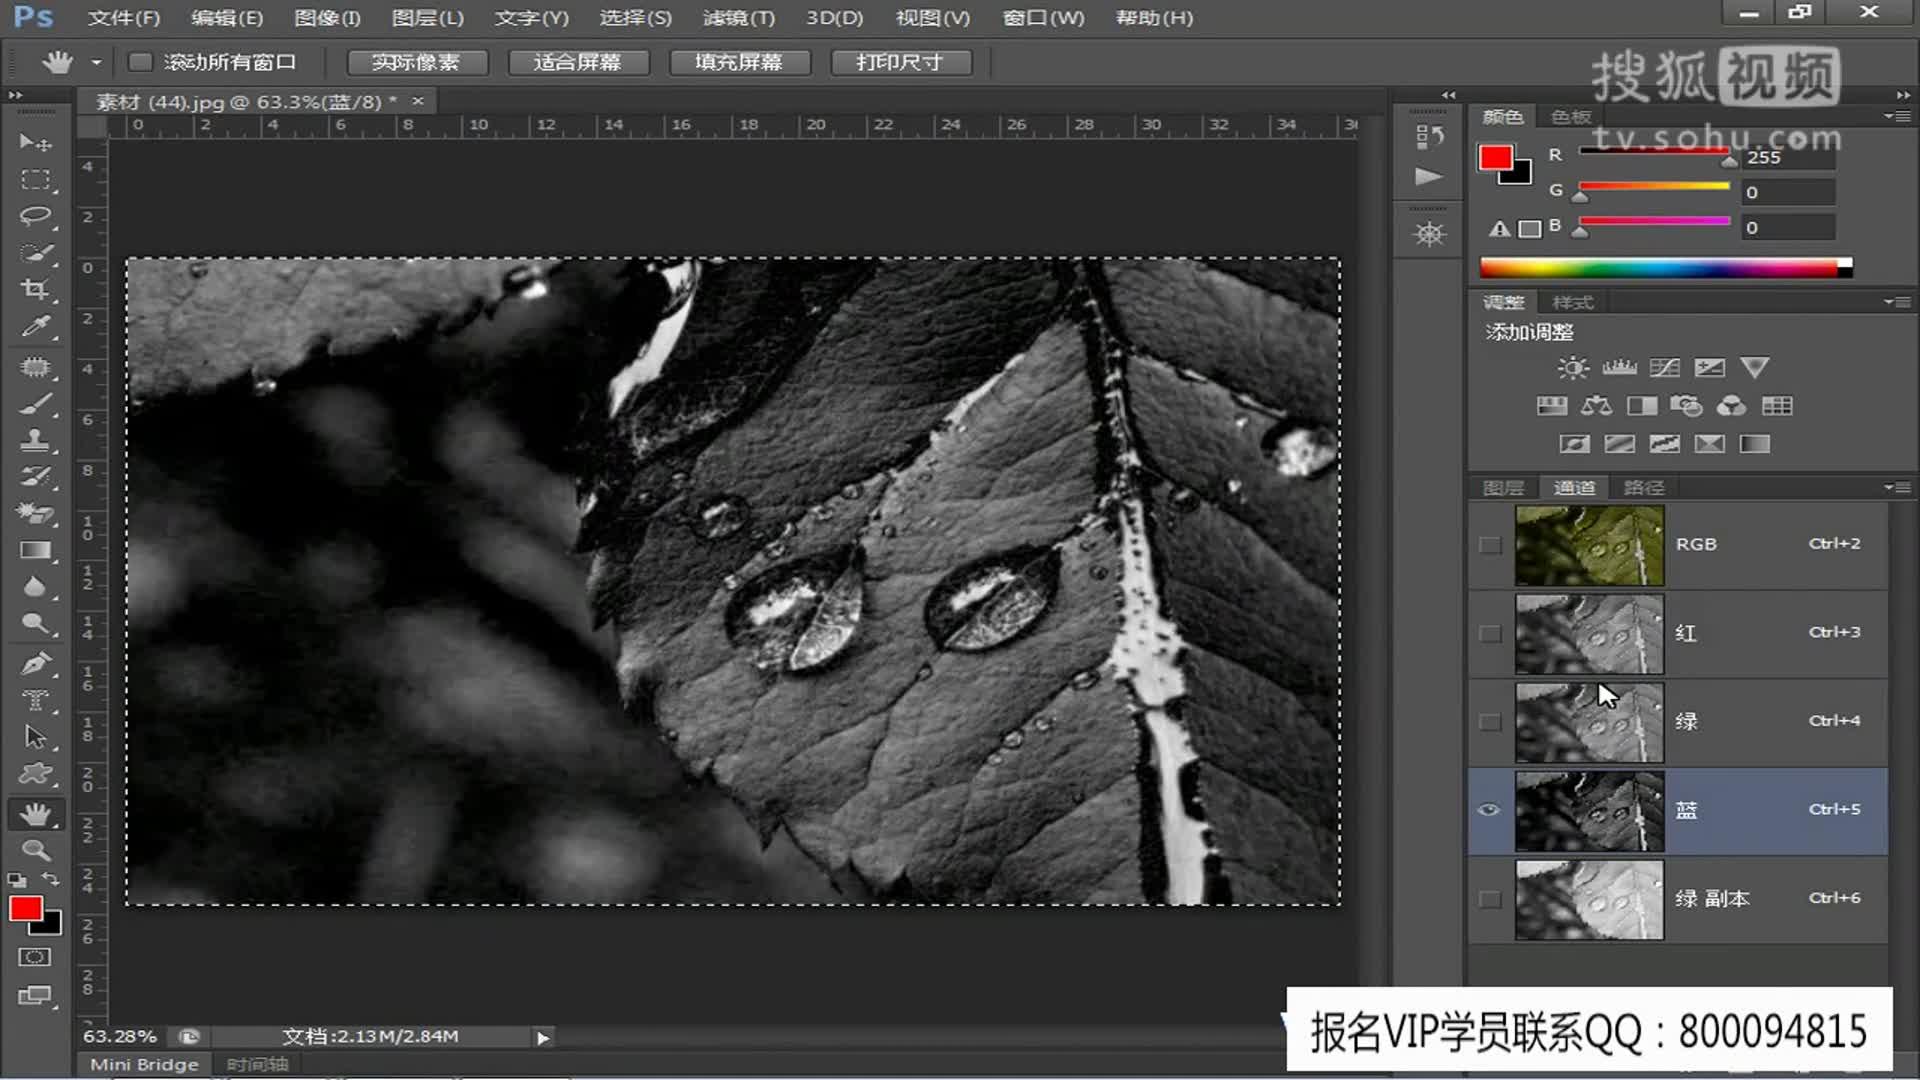Expand the status bar info arrow
Image resolution: width=1920 pixels, height=1080 pixels.
tap(542, 1038)
